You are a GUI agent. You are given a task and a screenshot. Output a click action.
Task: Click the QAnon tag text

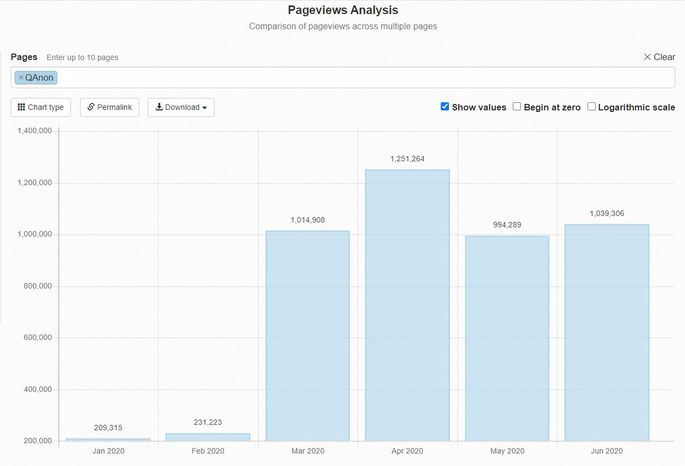coord(39,78)
